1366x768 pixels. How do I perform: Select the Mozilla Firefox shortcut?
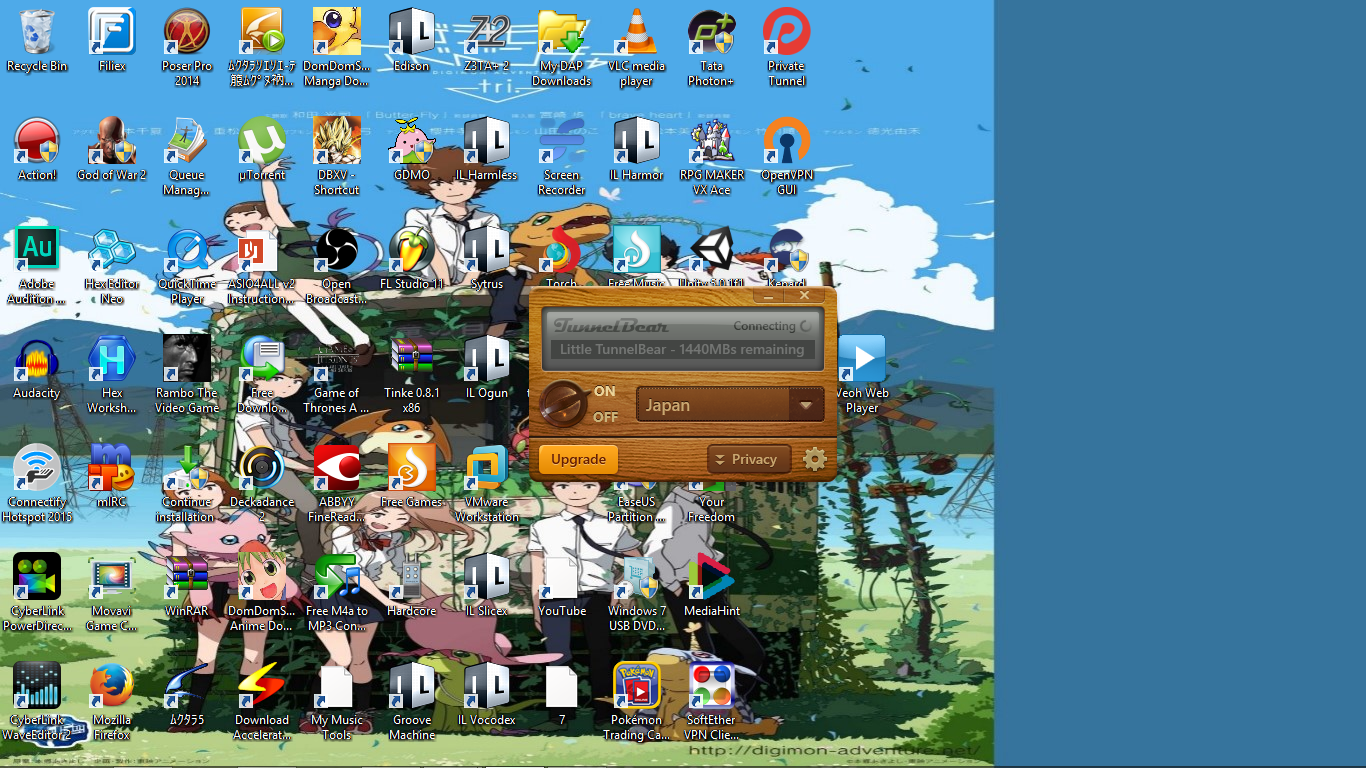click(x=112, y=702)
